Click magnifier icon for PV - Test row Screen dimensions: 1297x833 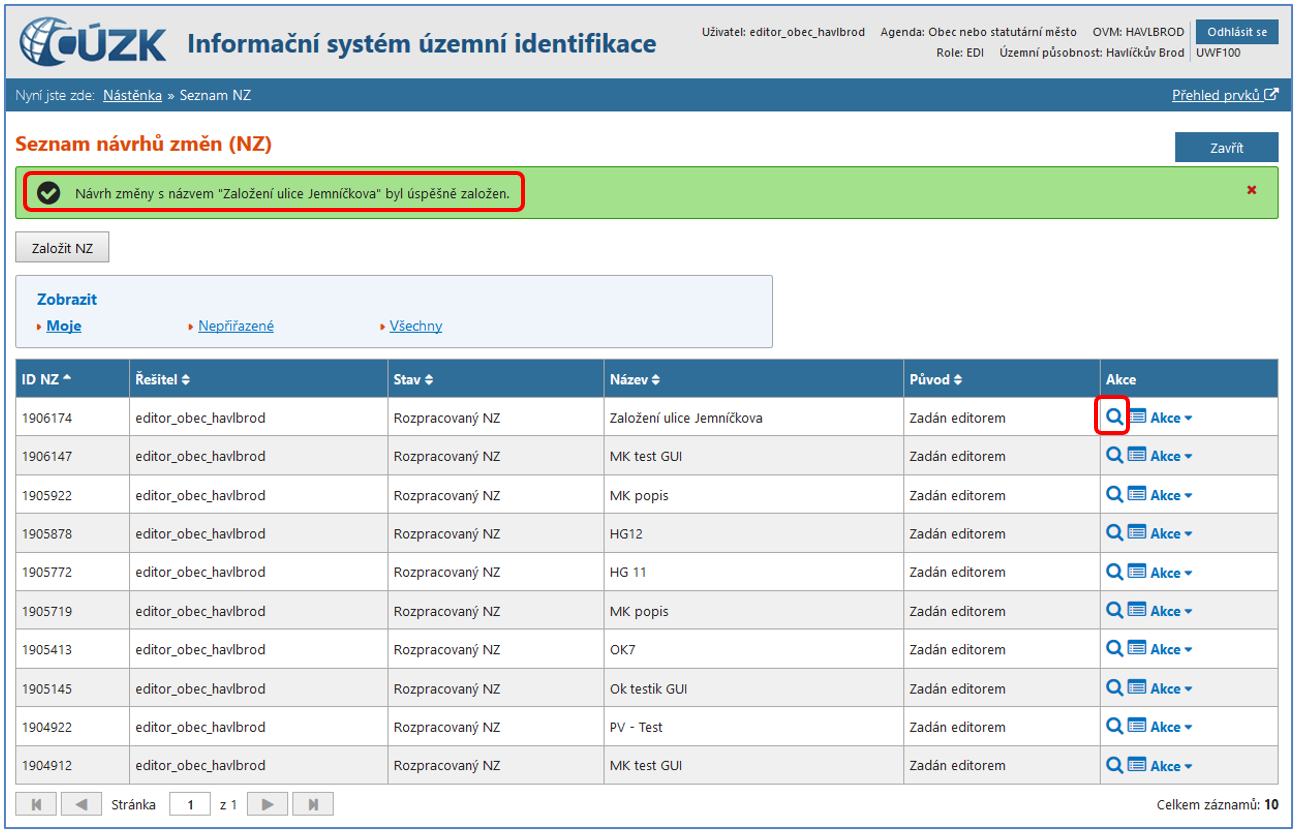[1114, 727]
